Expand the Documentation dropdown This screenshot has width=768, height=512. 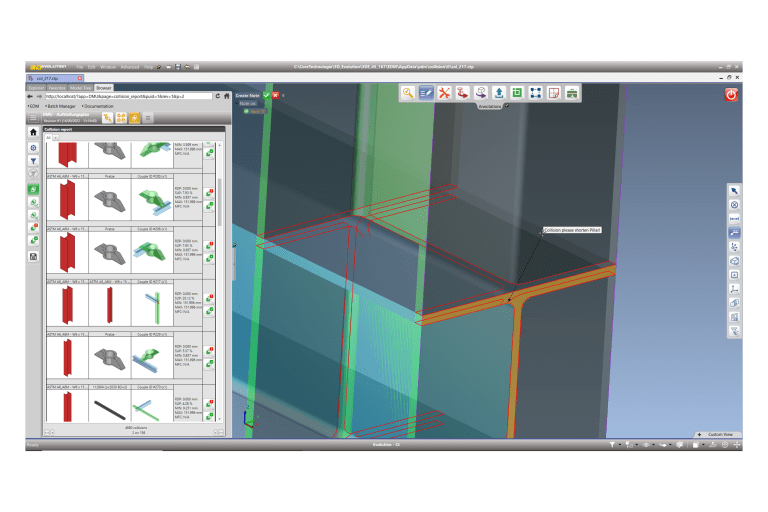point(98,106)
